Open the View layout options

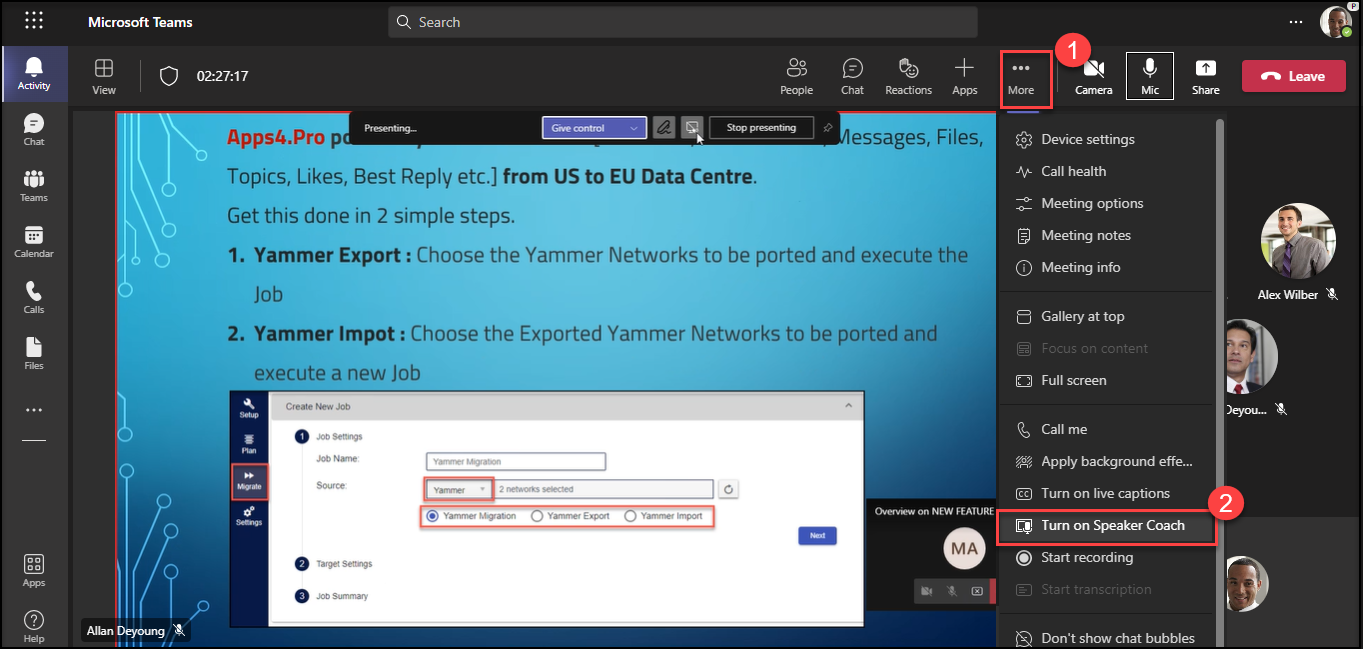tap(104, 76)
